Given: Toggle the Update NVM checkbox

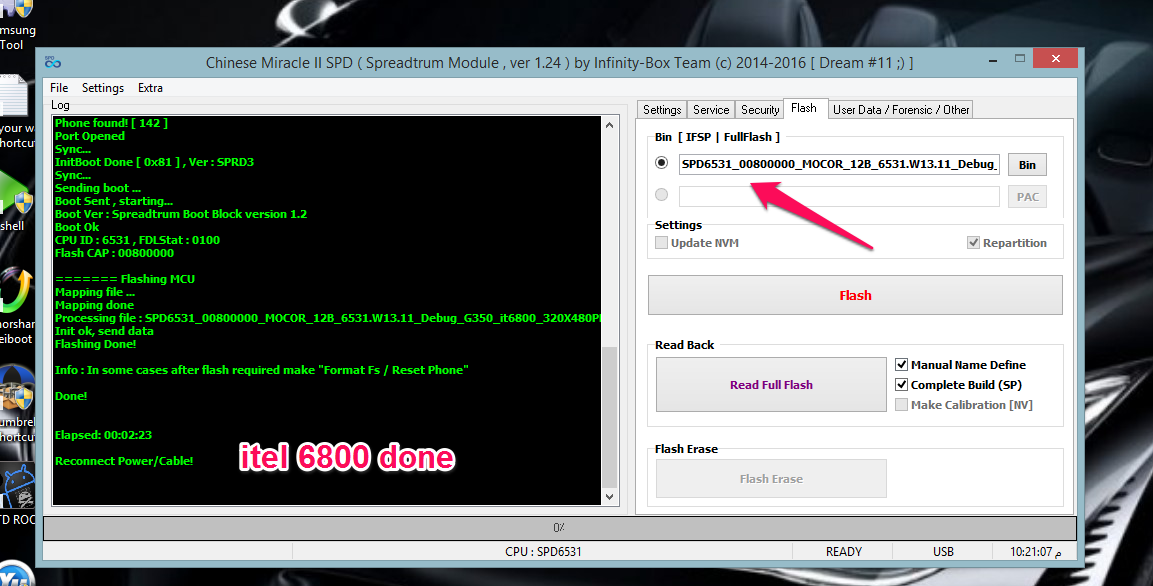Looking at the screenshot, I should click(662, 243).
